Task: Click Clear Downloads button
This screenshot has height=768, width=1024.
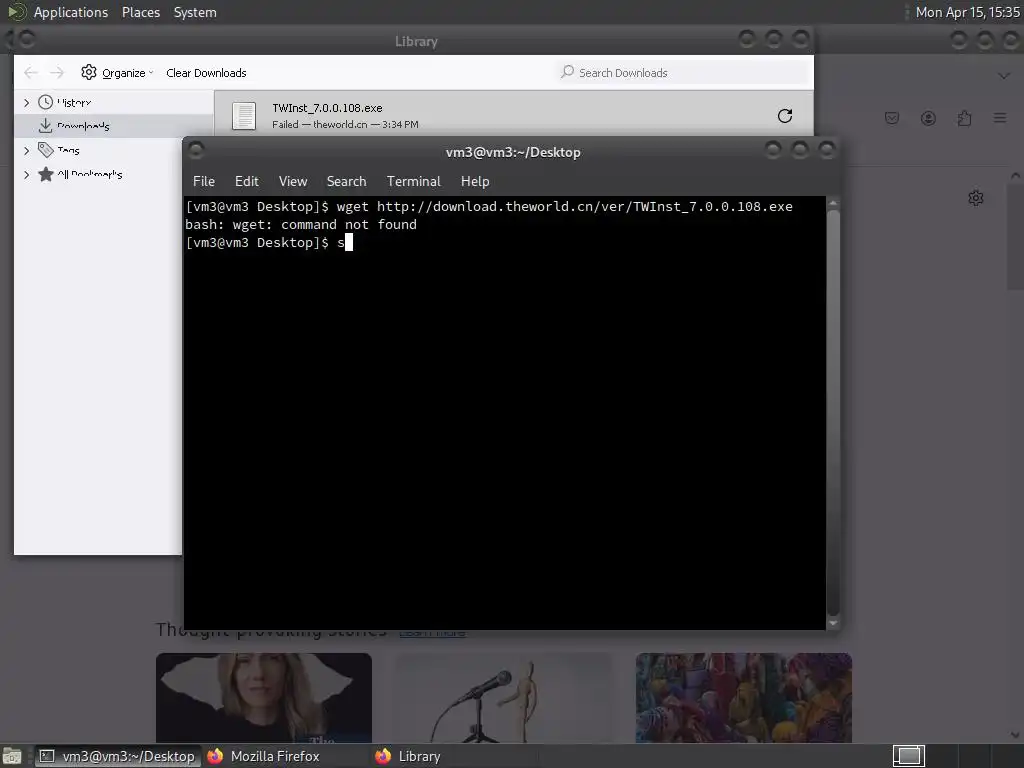Action: coord(206,73)
